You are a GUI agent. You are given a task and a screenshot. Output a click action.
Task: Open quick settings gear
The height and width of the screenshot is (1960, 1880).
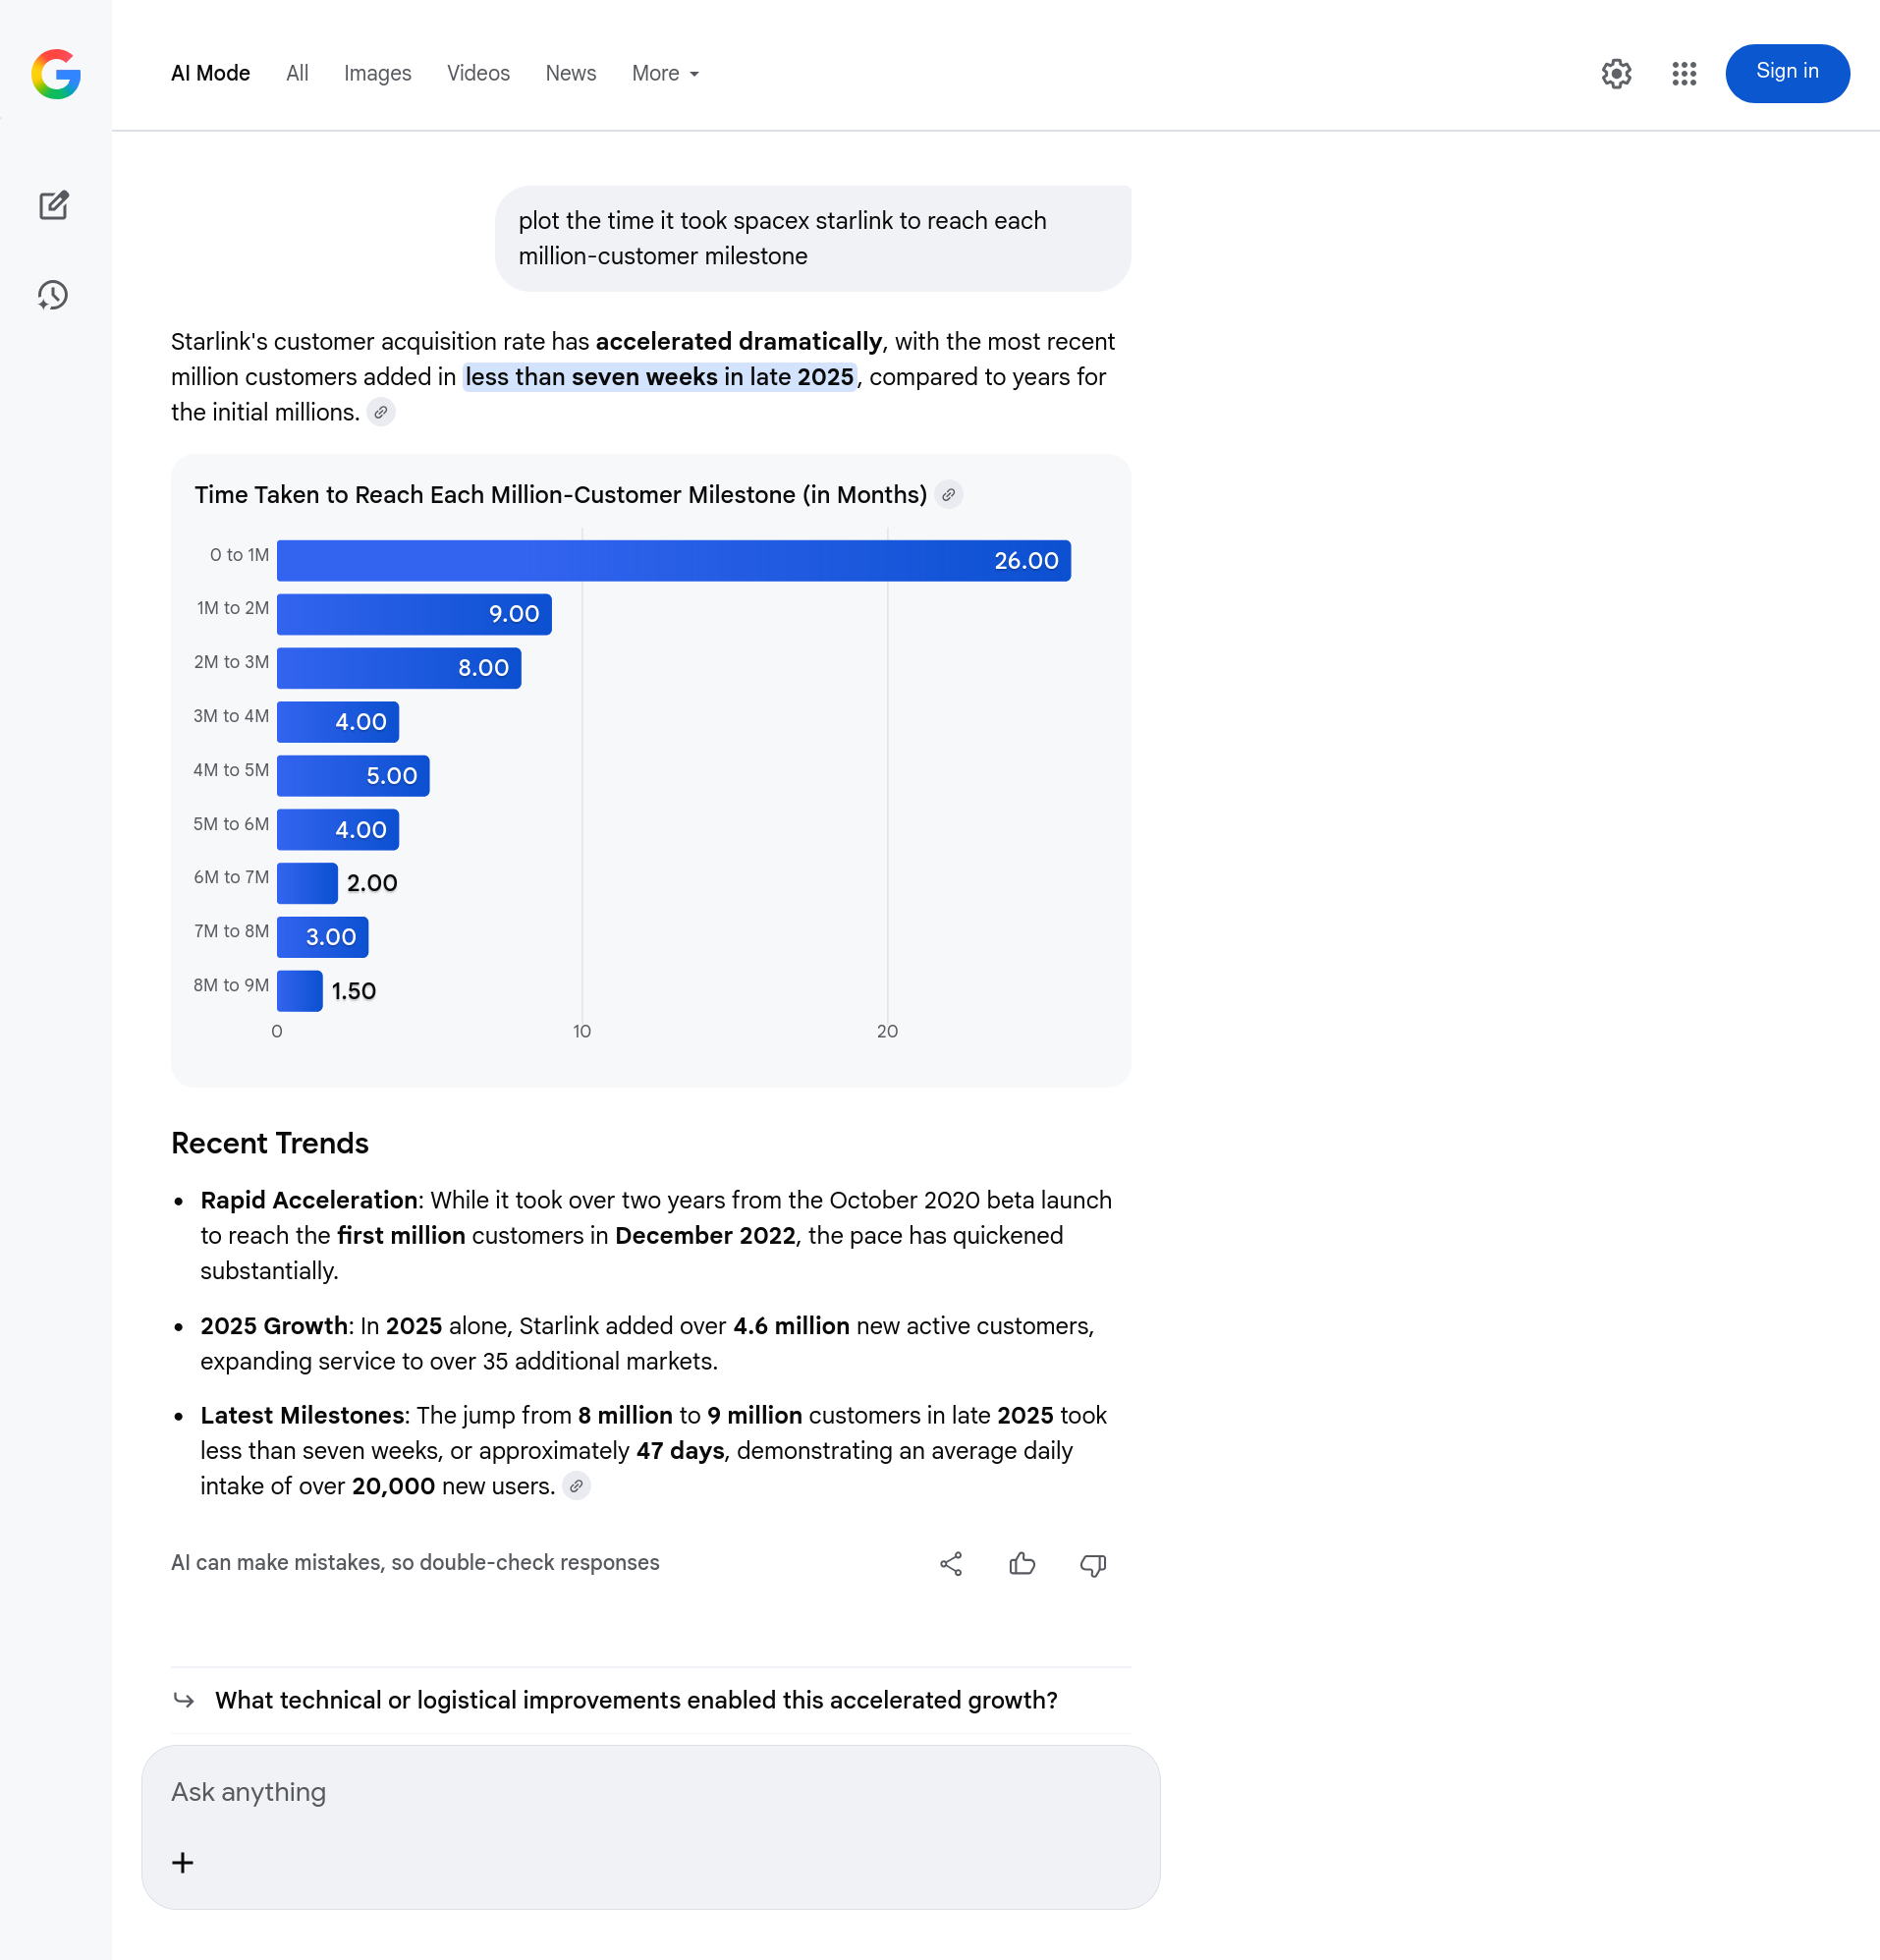pos(1616,74)
